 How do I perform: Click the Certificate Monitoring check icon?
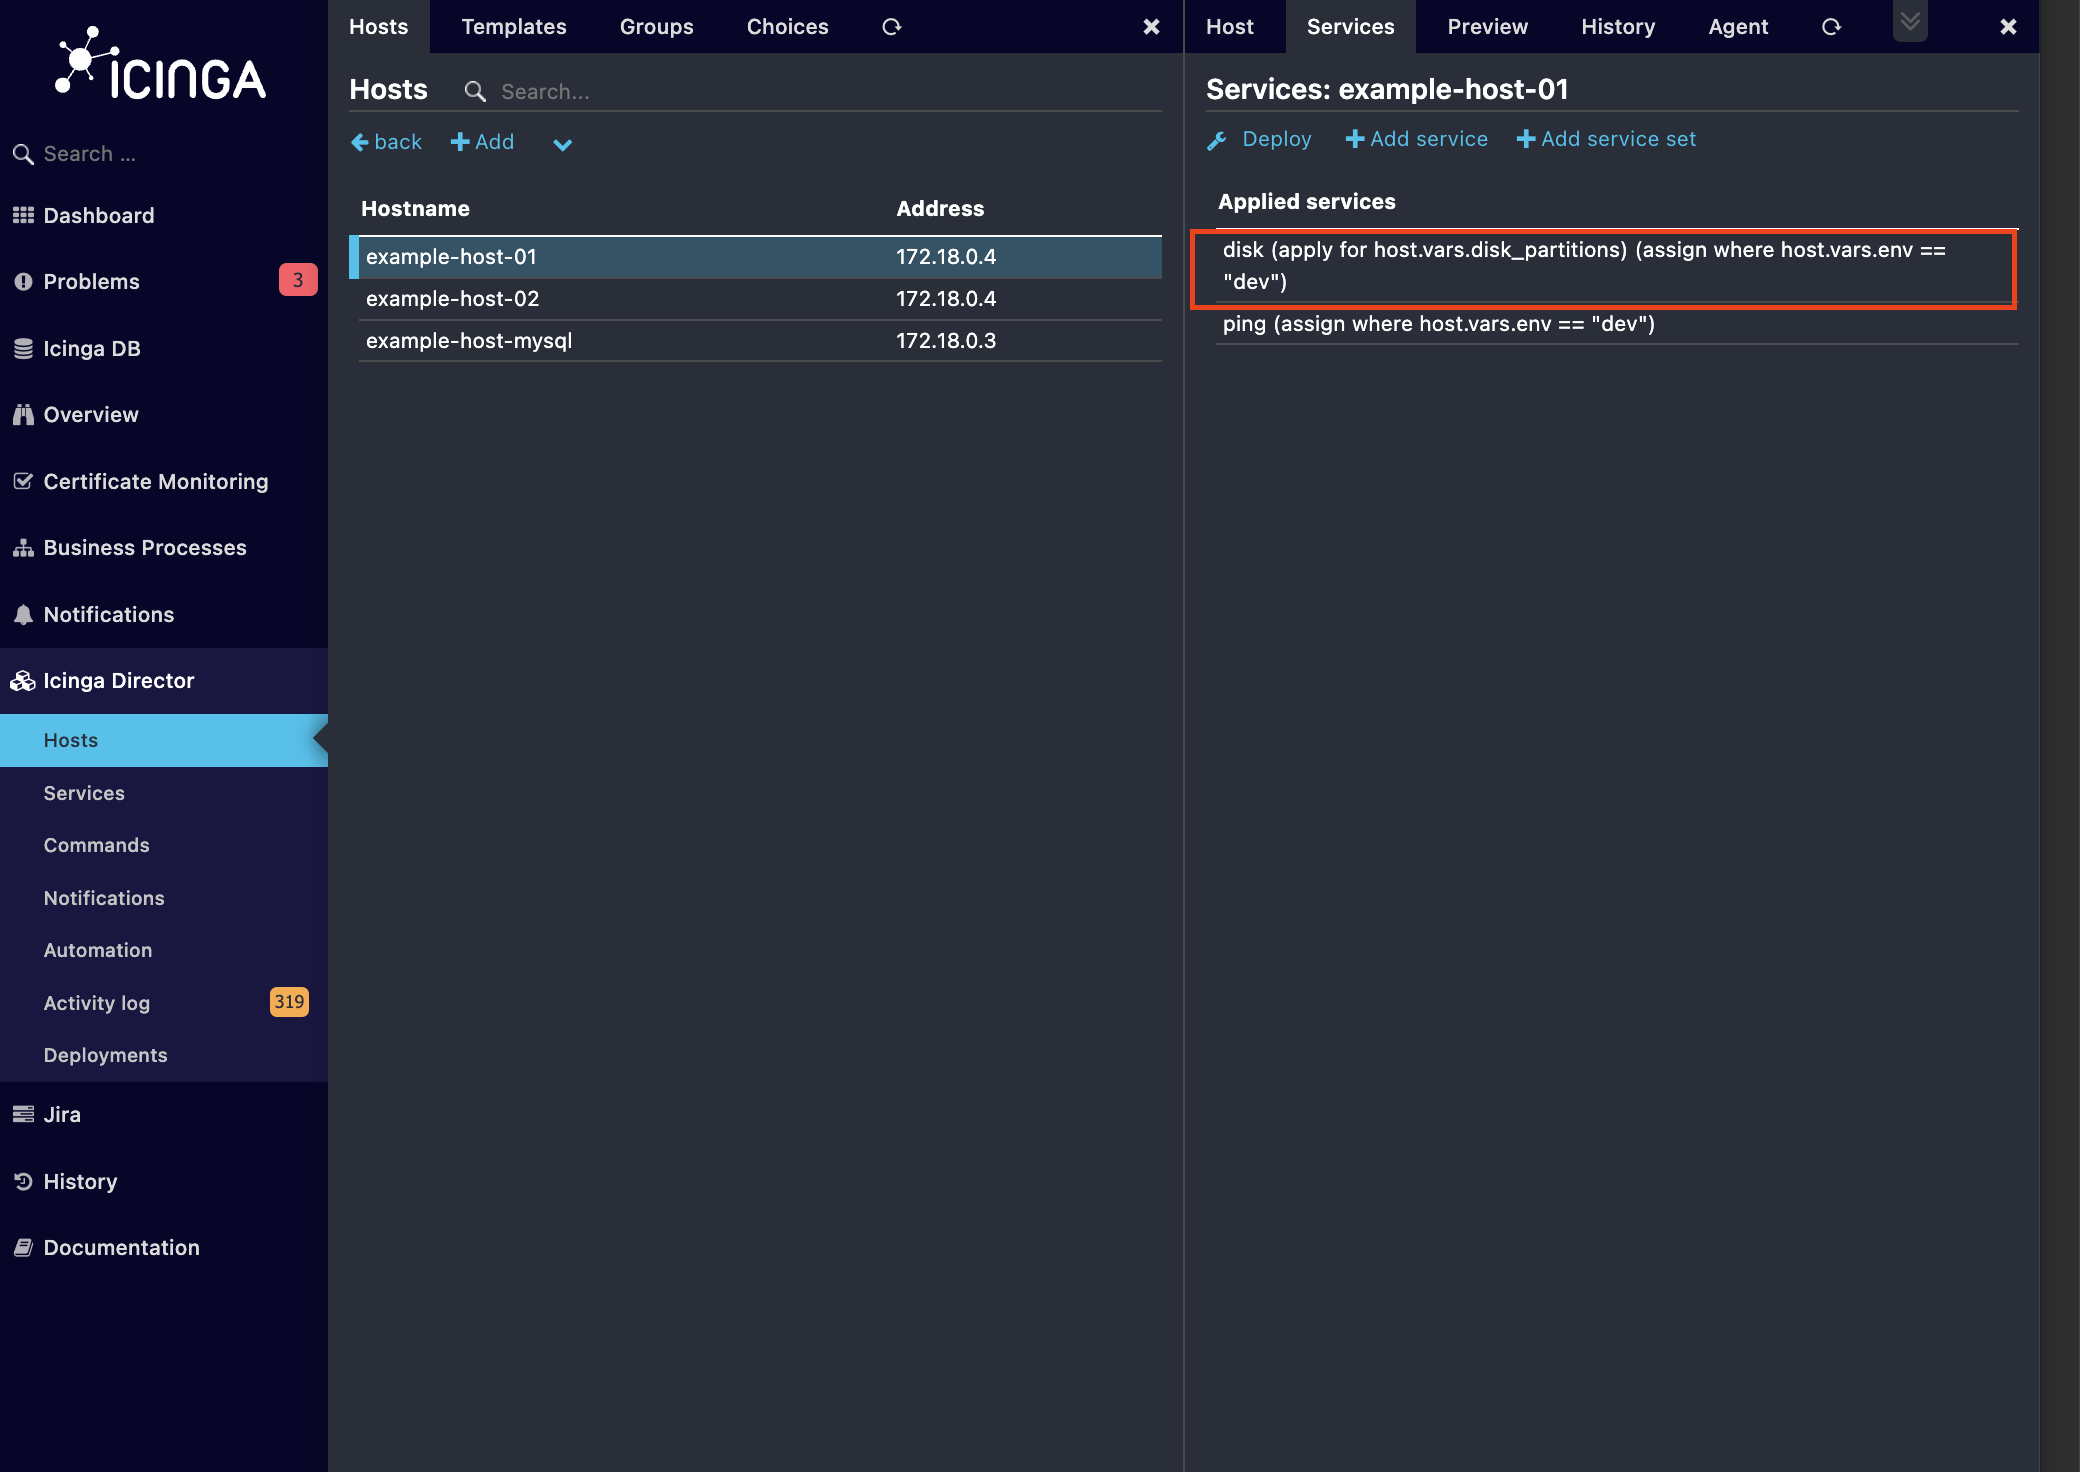[x=23, y=481]
